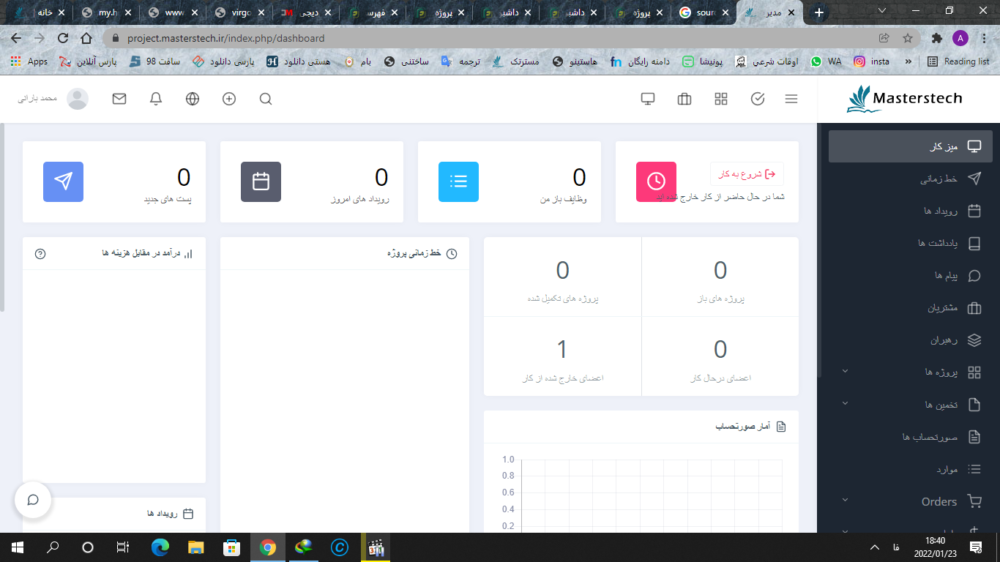Screen dimensions: 1000x562
Task: Select خط زمانی in the sidebar
Action: pyautogui.click(x=938, y=179)
